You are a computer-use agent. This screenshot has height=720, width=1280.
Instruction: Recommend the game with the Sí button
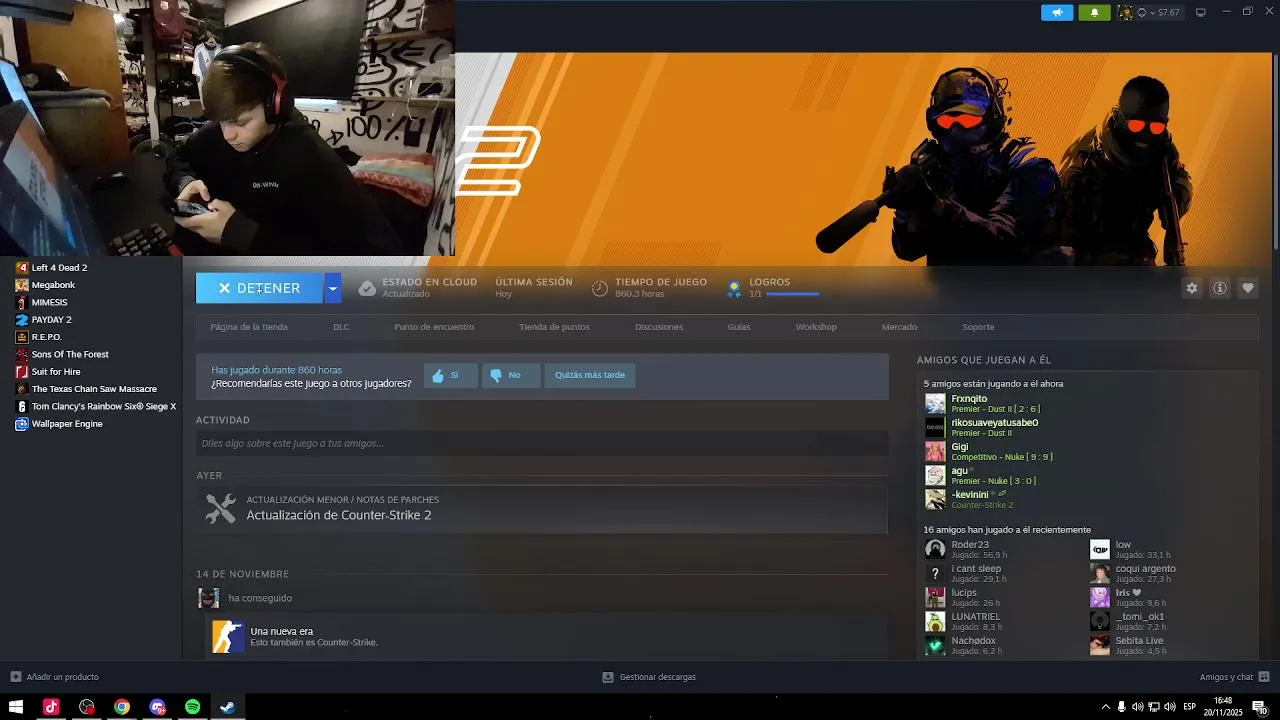pyautogui.click(x=450, y=375)
